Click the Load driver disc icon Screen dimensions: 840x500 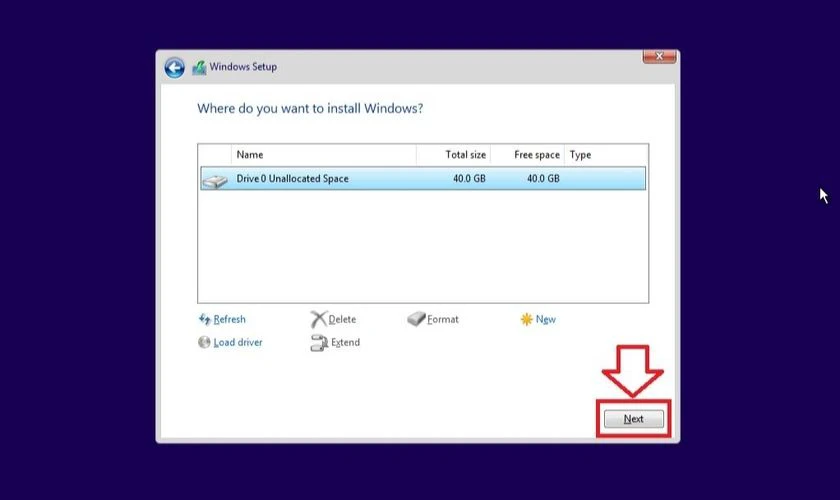[x=204, y=342]
